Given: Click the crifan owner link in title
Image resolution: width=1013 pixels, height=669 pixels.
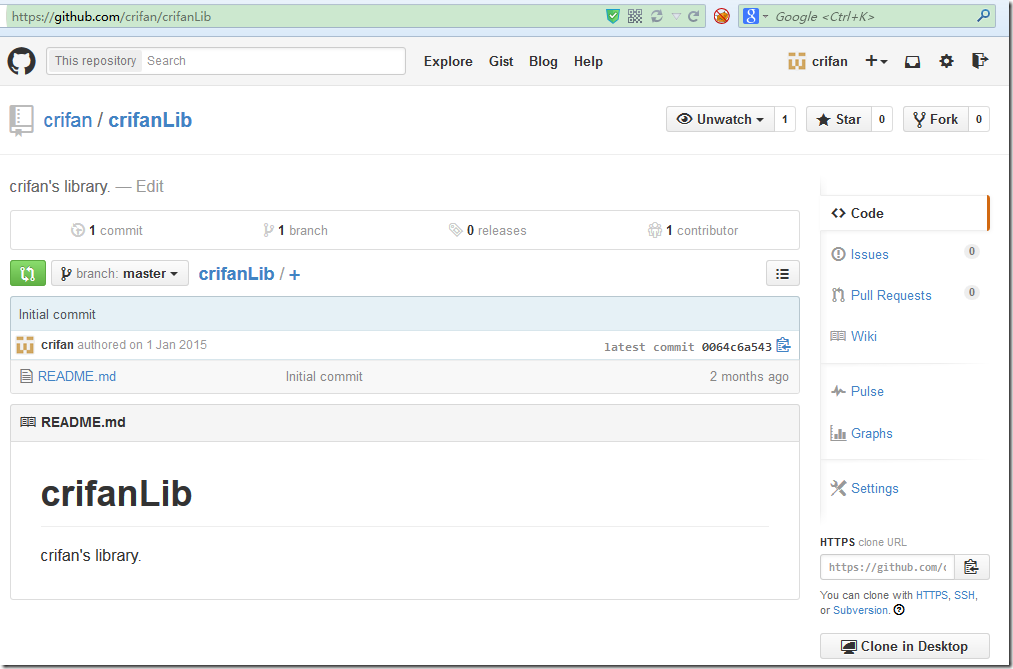Looking at the screenshot, I should pyautogui.click(x=68, y=120).
